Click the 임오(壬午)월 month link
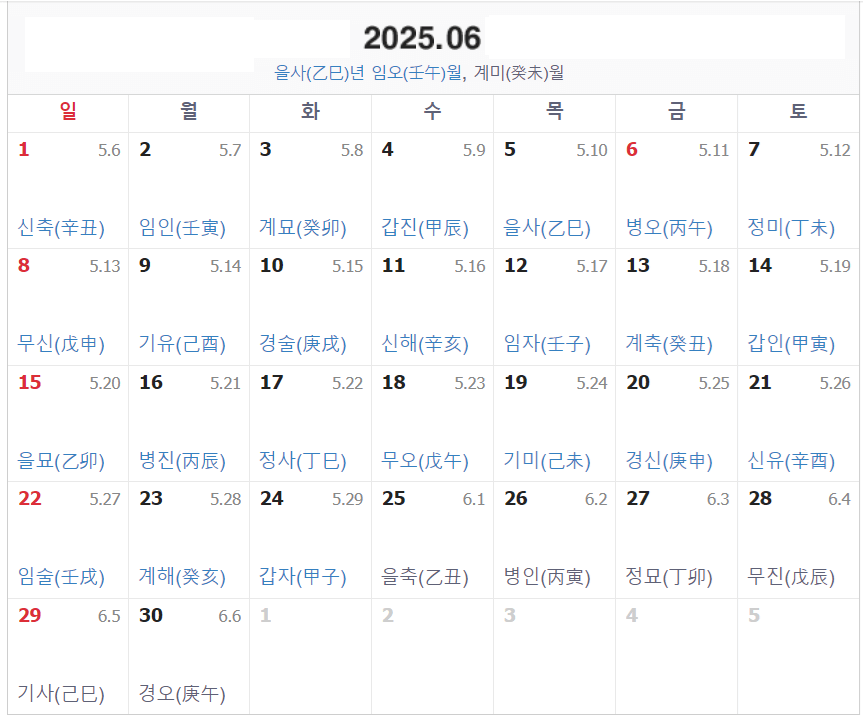The height and width of the screenshot is (720, 863). pyautogui.click(x=417, y=73)
